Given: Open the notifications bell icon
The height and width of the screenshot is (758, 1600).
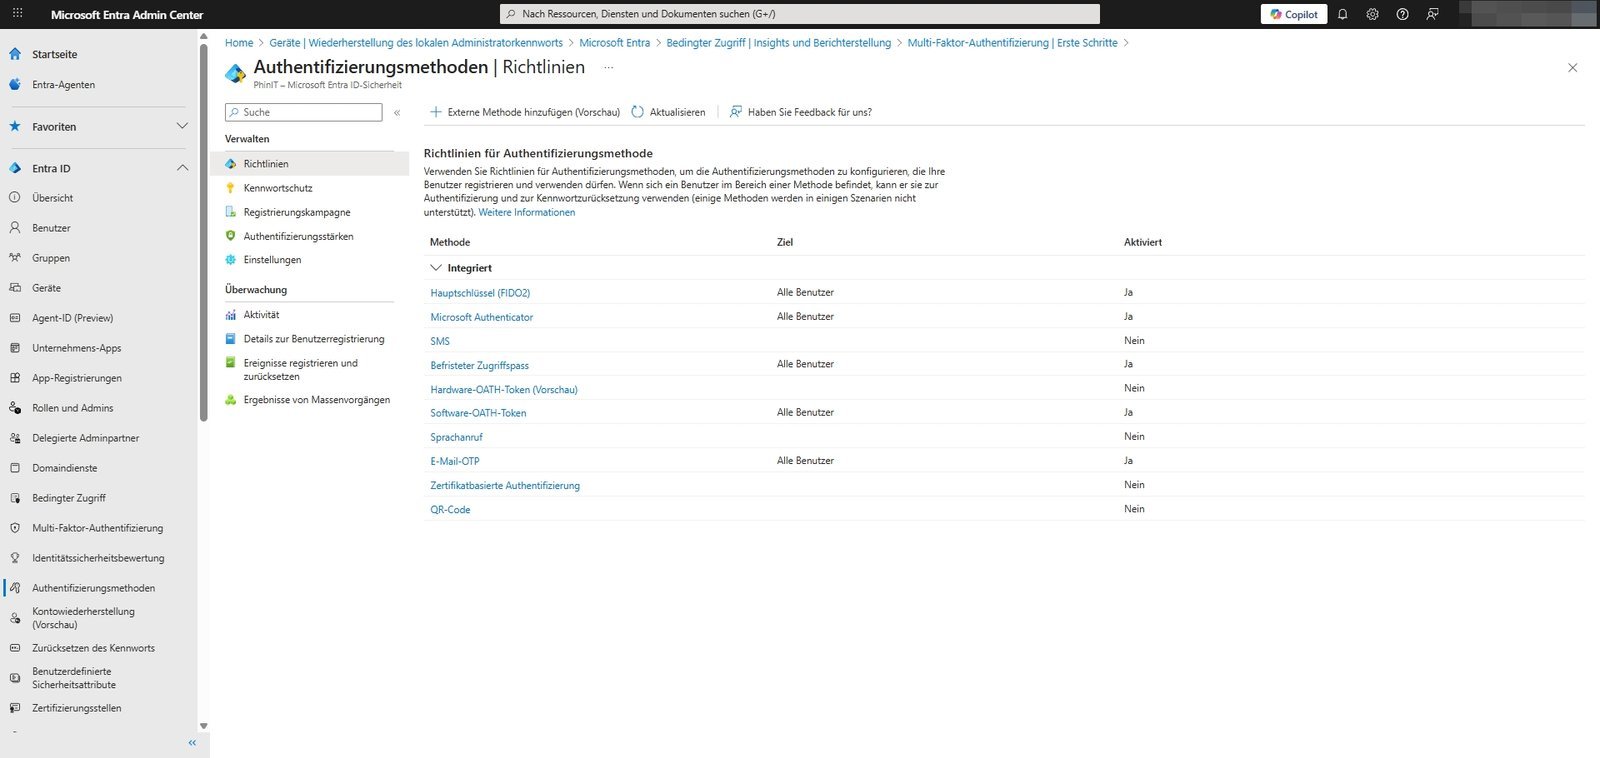Looking at the screenshot, I should tap(1343, 14).
